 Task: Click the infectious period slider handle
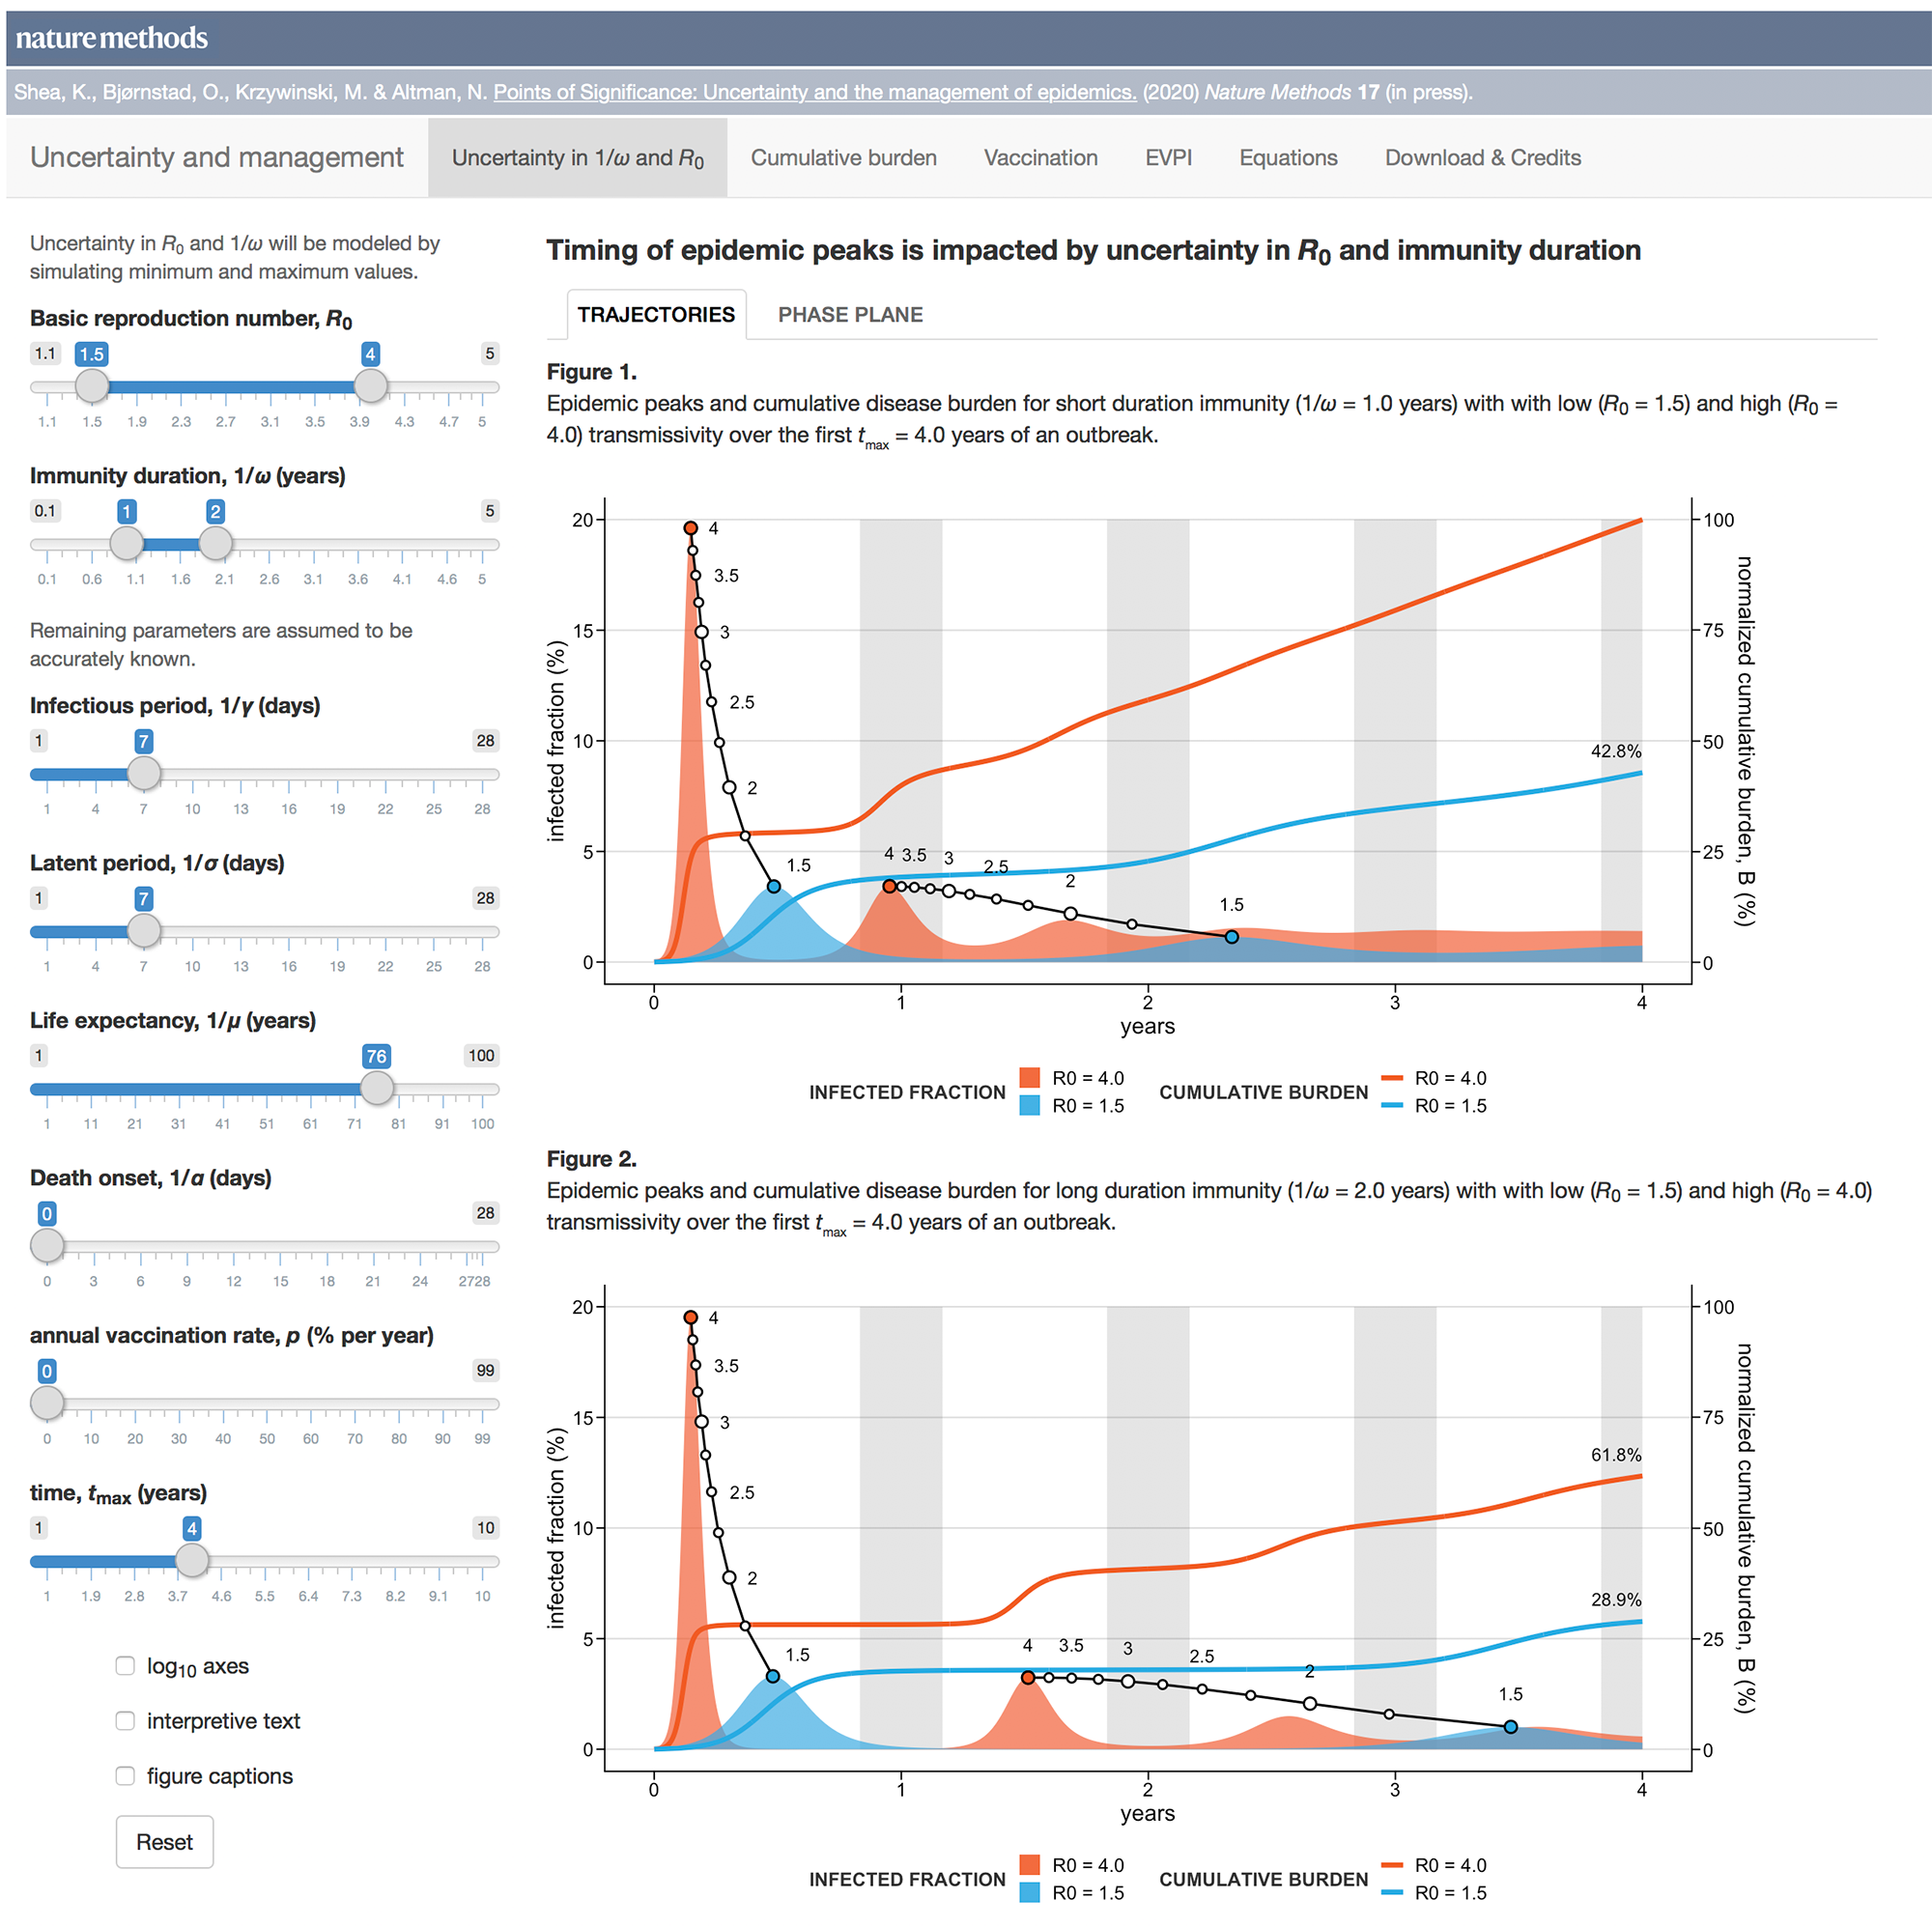pos(144,772)
